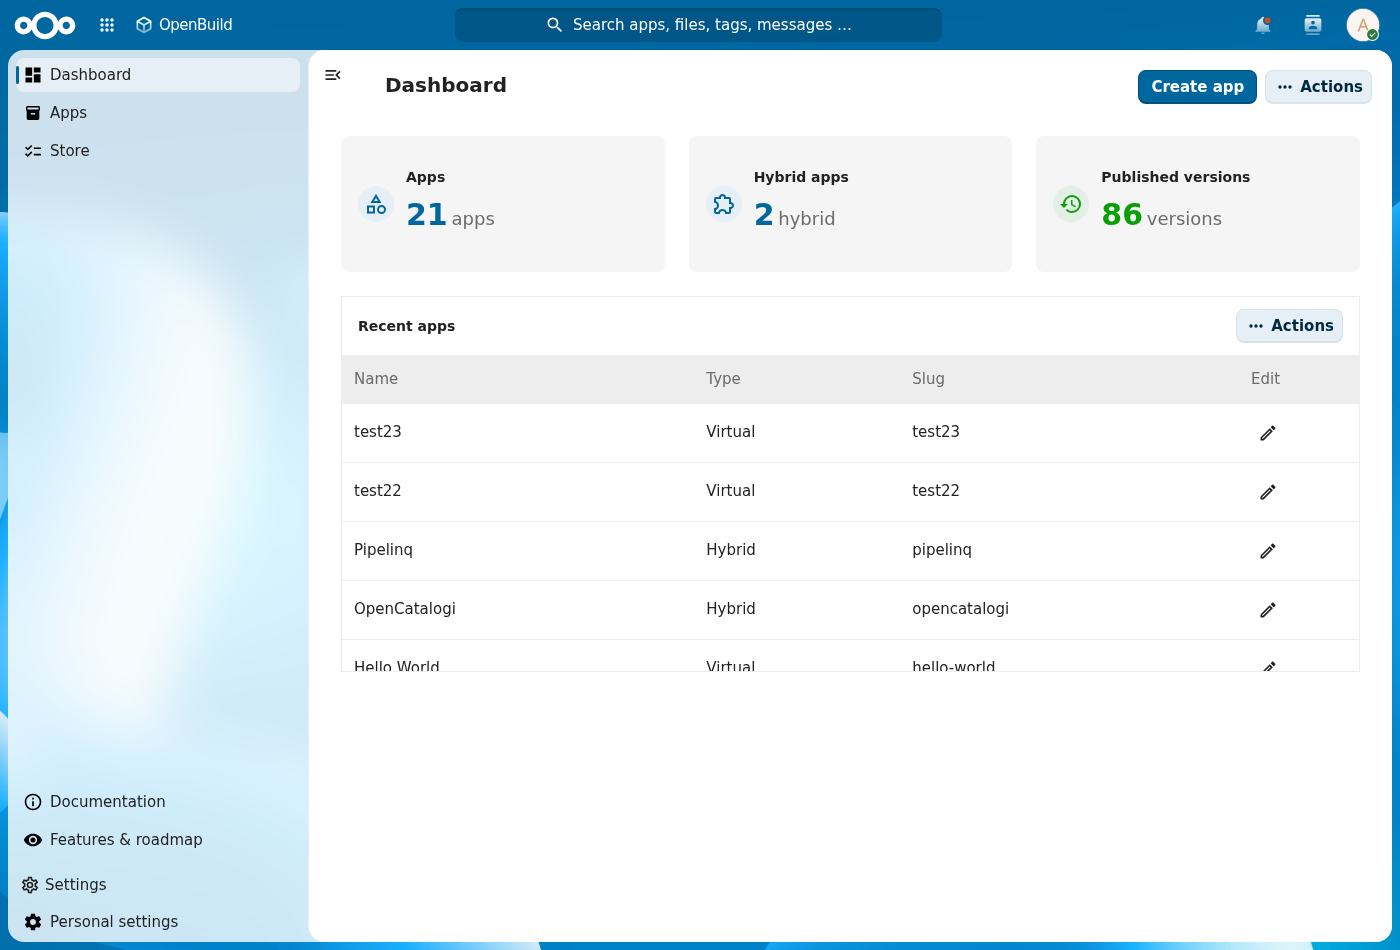
Task: Edit the test23 app with the pencil icon
Action: [1267, 433]
